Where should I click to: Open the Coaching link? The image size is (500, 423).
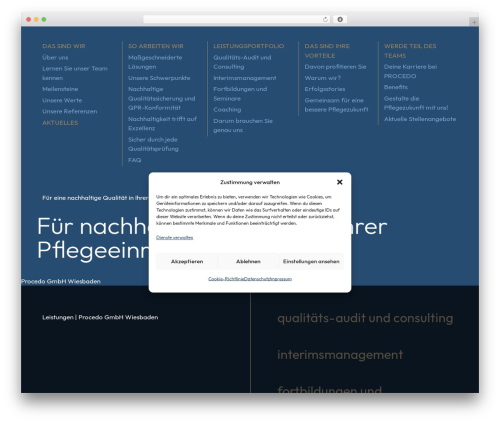(227, 110)
